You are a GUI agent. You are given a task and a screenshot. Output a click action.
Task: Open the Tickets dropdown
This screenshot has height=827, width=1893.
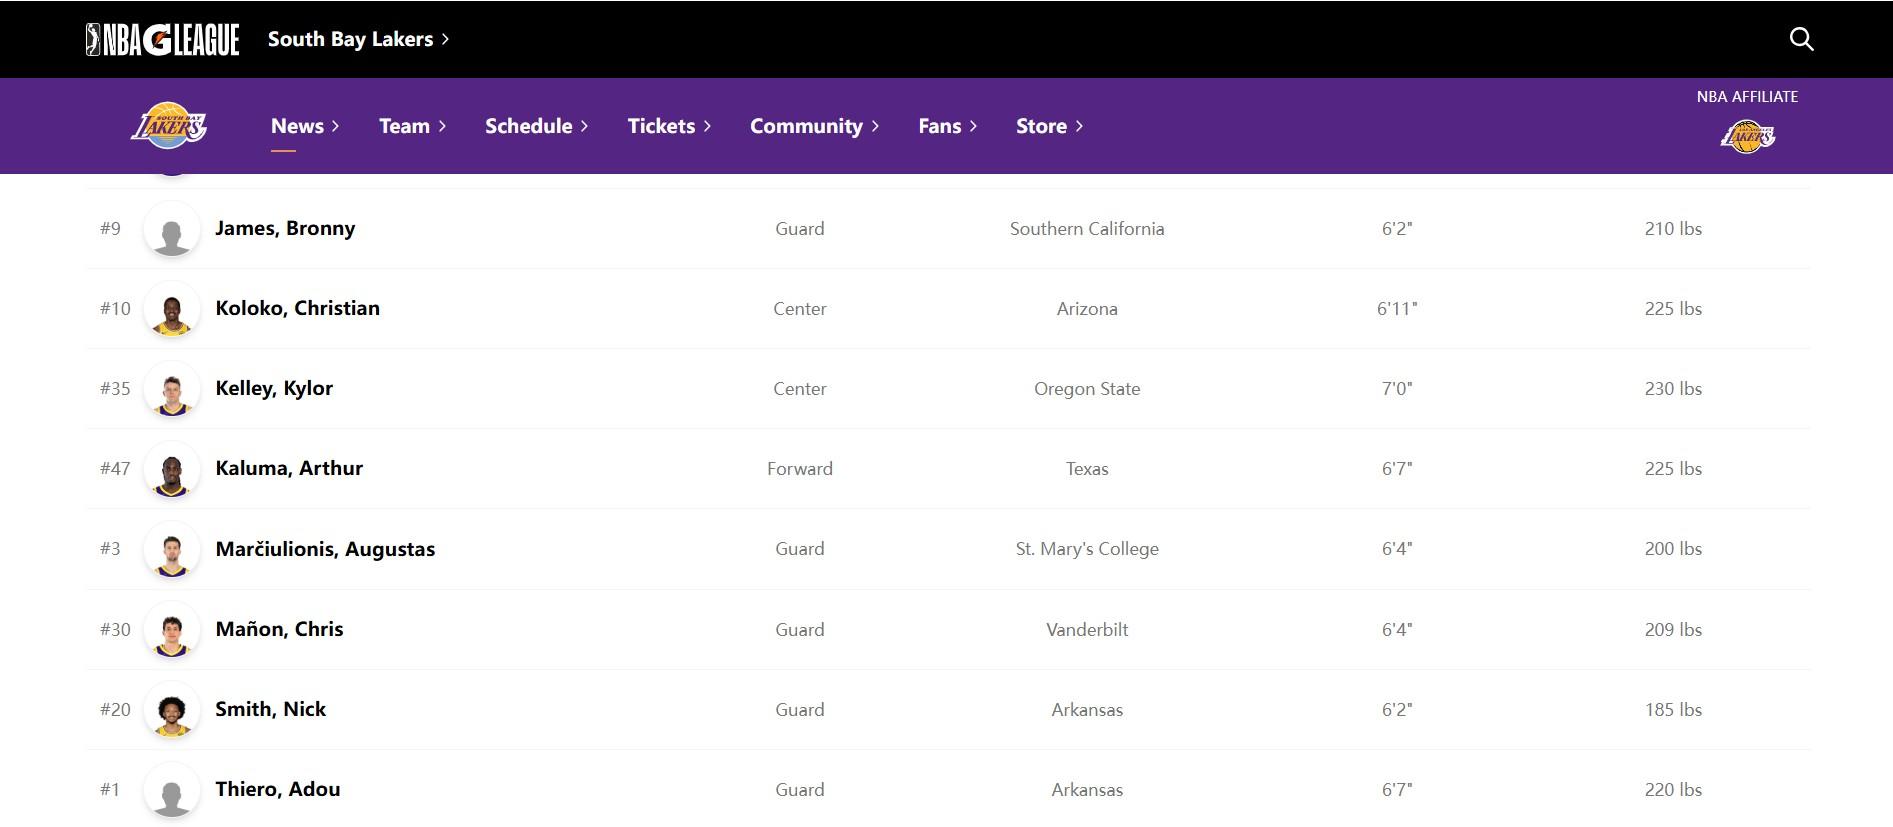pos(669,126)
